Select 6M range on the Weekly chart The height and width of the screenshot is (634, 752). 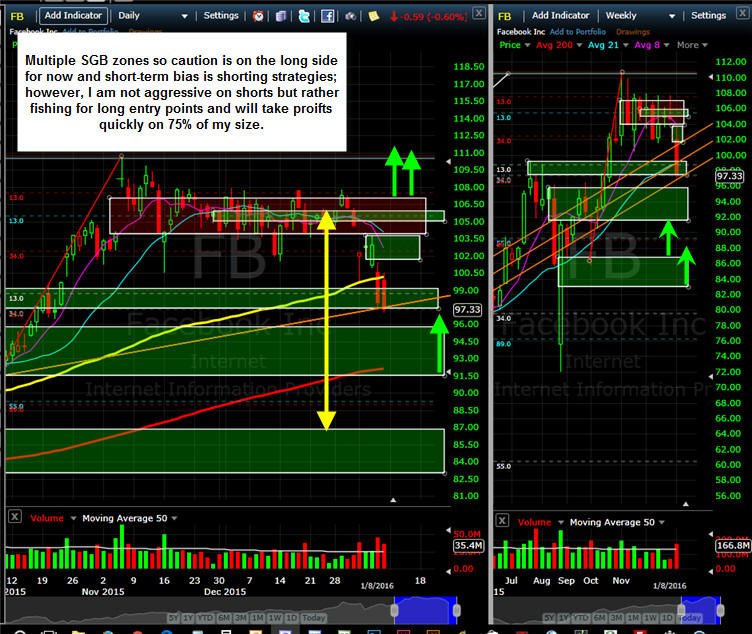600,618
